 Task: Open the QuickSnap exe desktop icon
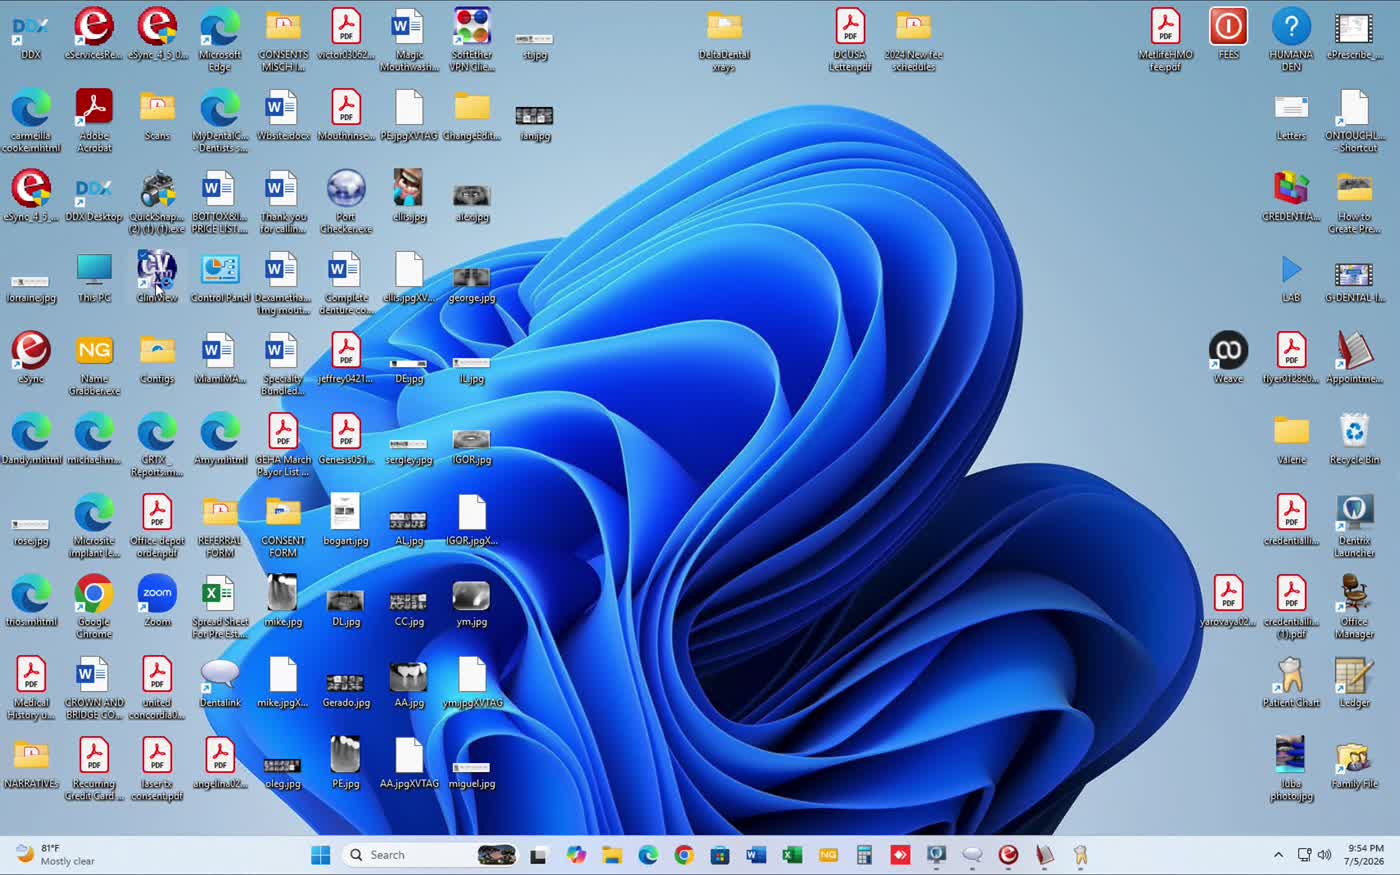coord(157,202)
